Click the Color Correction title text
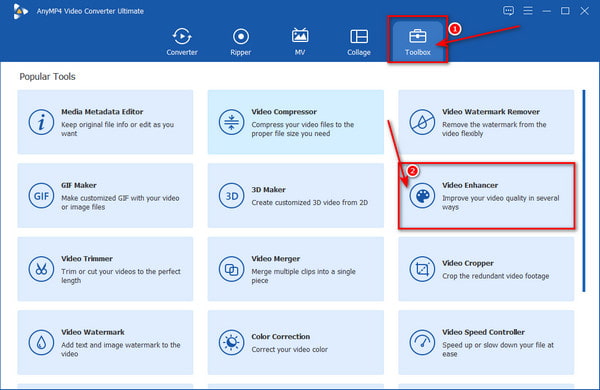 pyautogui.click(x=281, y=337)
